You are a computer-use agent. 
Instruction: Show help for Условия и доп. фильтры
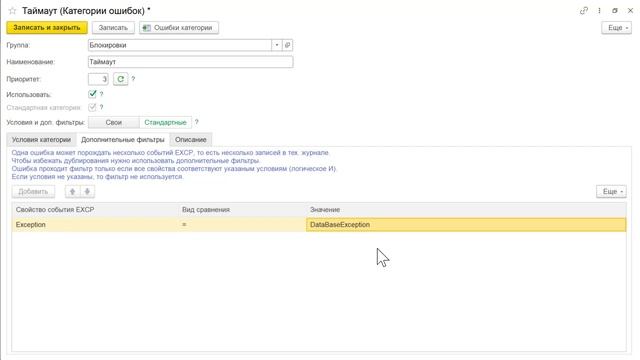196,122
